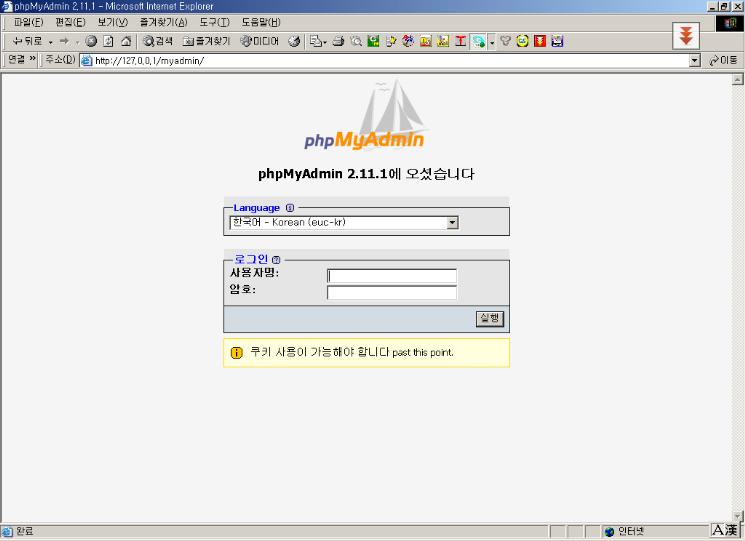Open the dropdown arrow next to the globe icon

(x=492, y=42)
